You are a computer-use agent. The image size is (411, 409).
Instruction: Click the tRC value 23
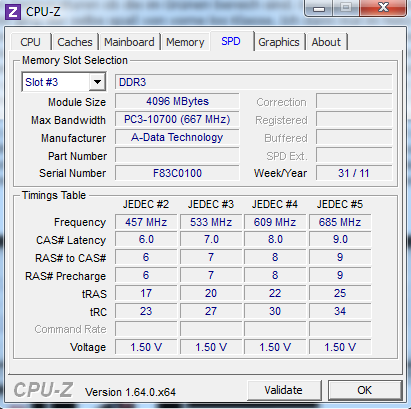coord(146,311)
